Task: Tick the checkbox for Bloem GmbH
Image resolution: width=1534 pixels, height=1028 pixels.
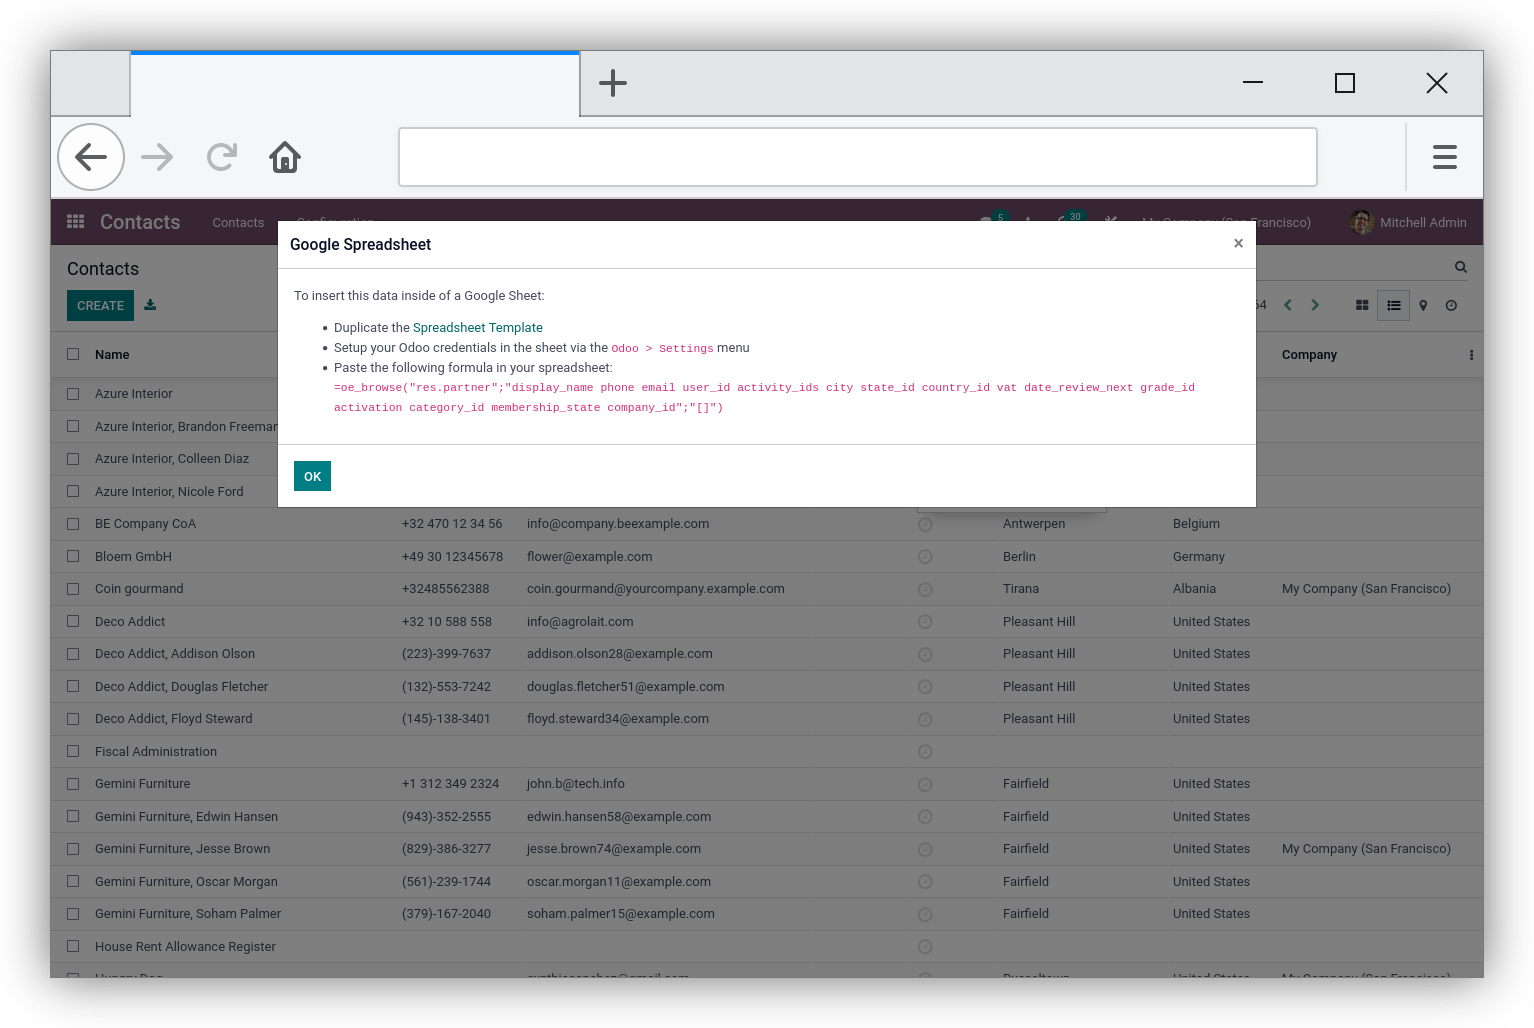Action: click(x=73, y=556)
